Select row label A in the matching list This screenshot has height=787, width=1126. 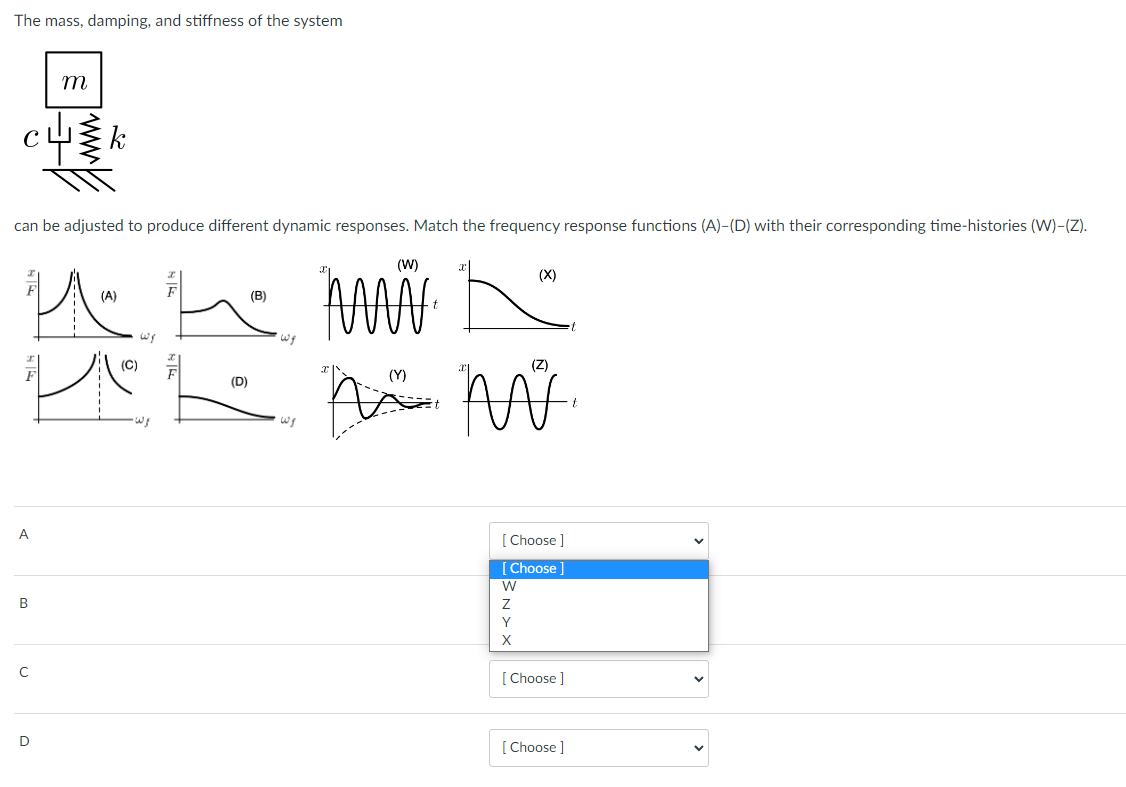point(23,535)
